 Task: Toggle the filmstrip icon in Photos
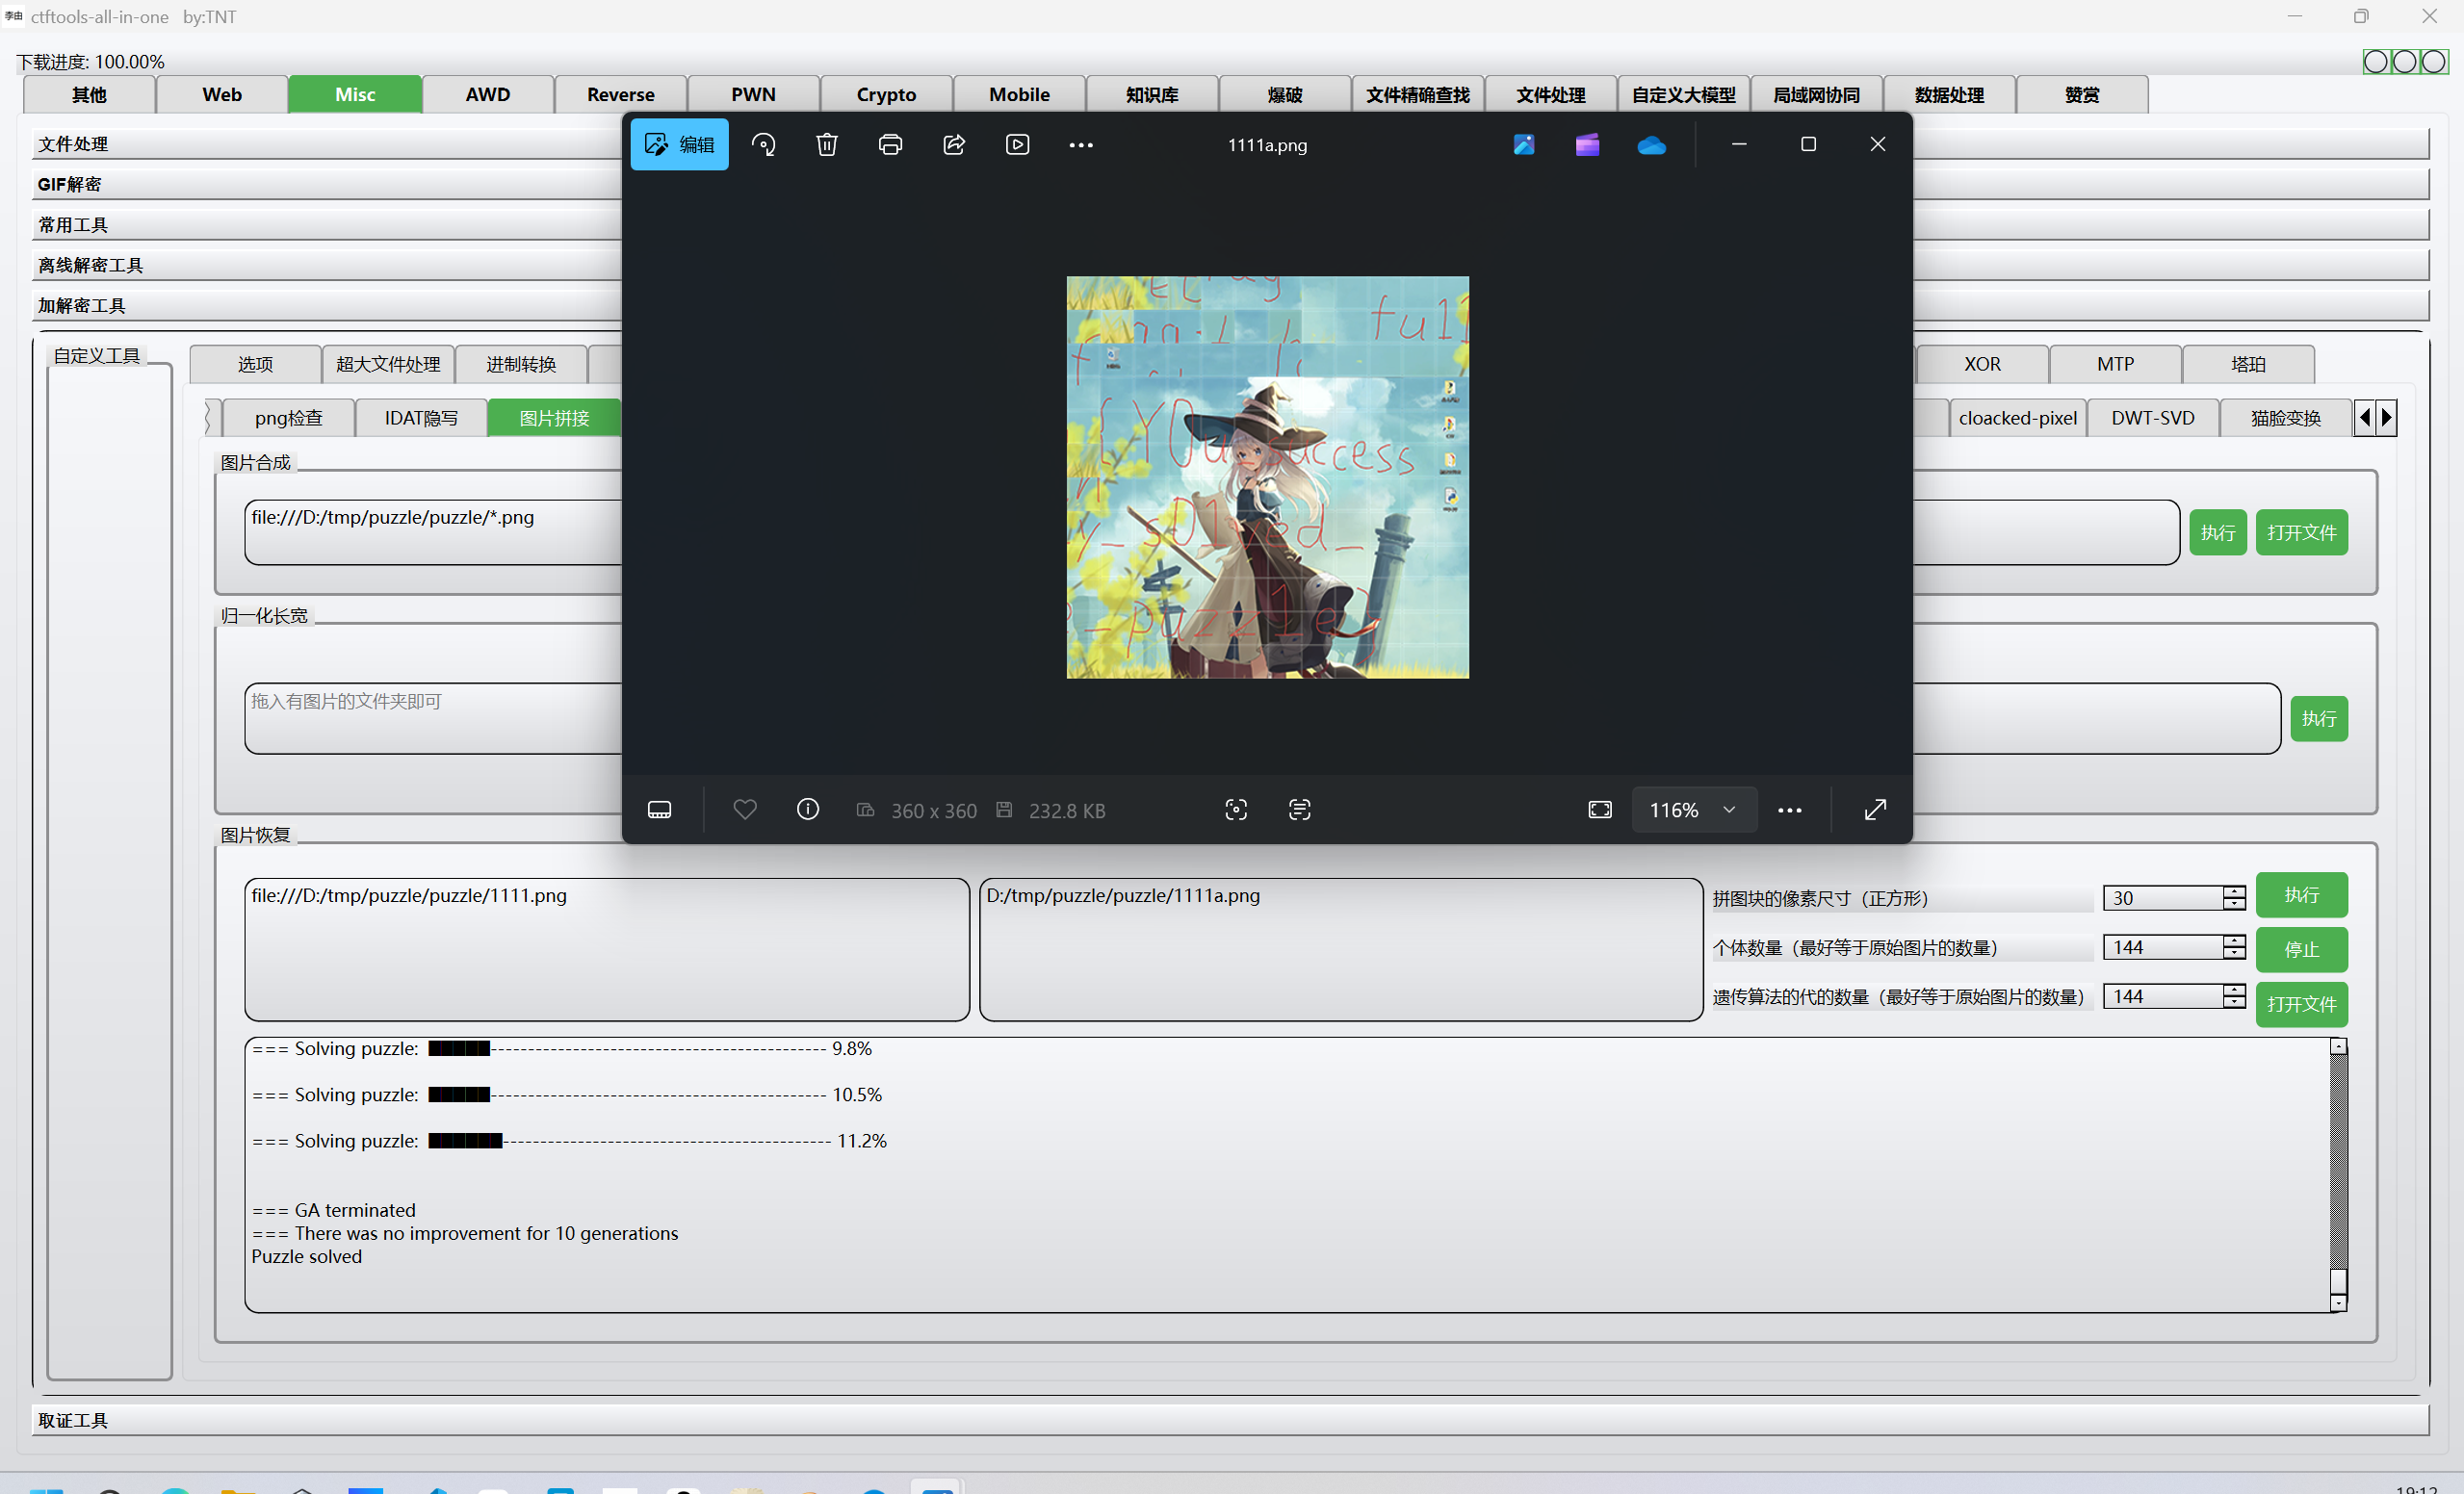(660, 810)
